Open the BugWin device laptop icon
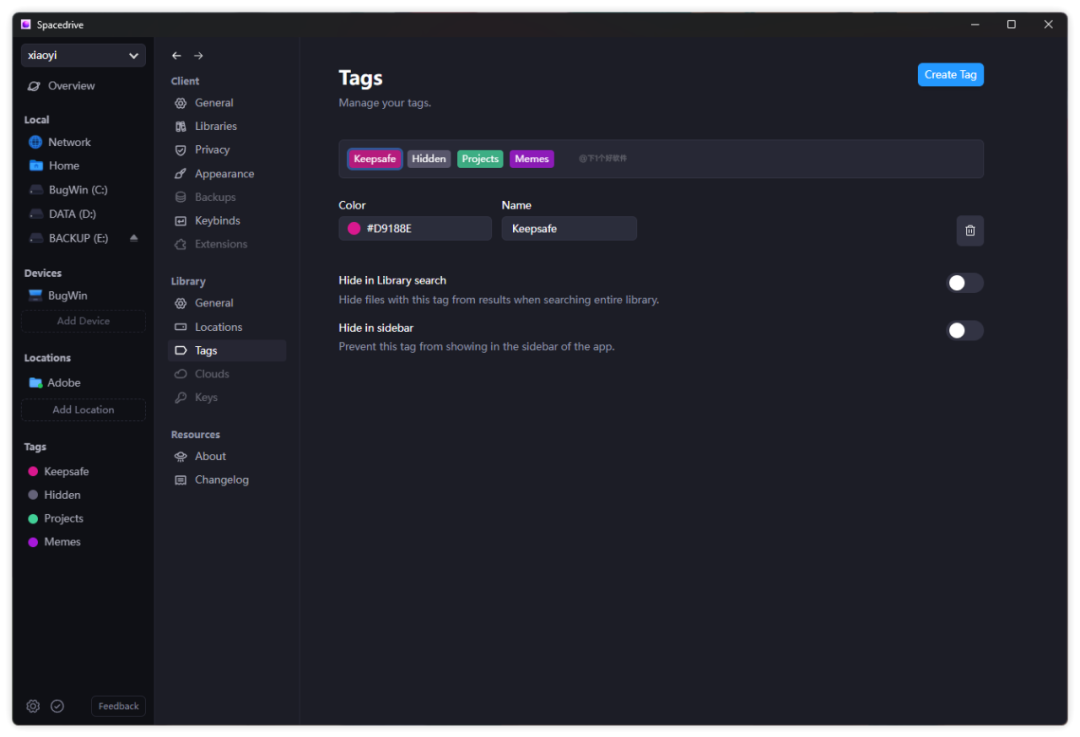The width and height of the screenshot is (1080, 737). (35, 295)
